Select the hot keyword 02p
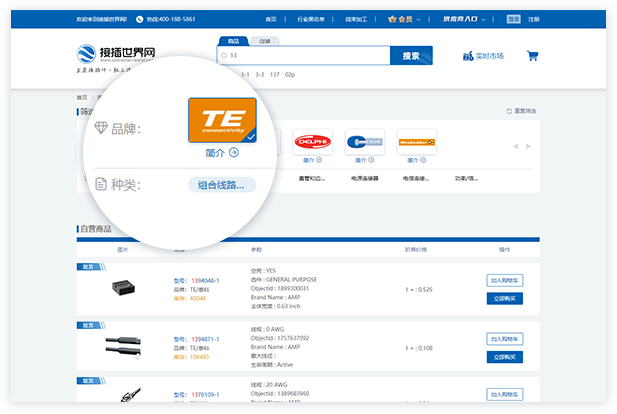The width and height of the screenshot is (617, 414). [290, 74]
